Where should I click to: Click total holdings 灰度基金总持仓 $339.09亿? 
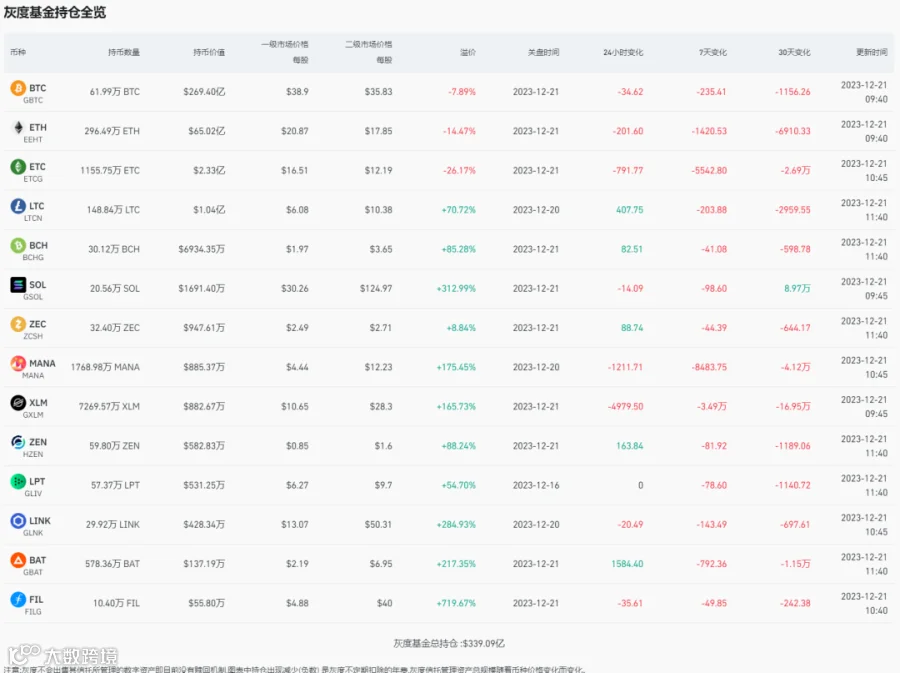(x=449, y=644)
